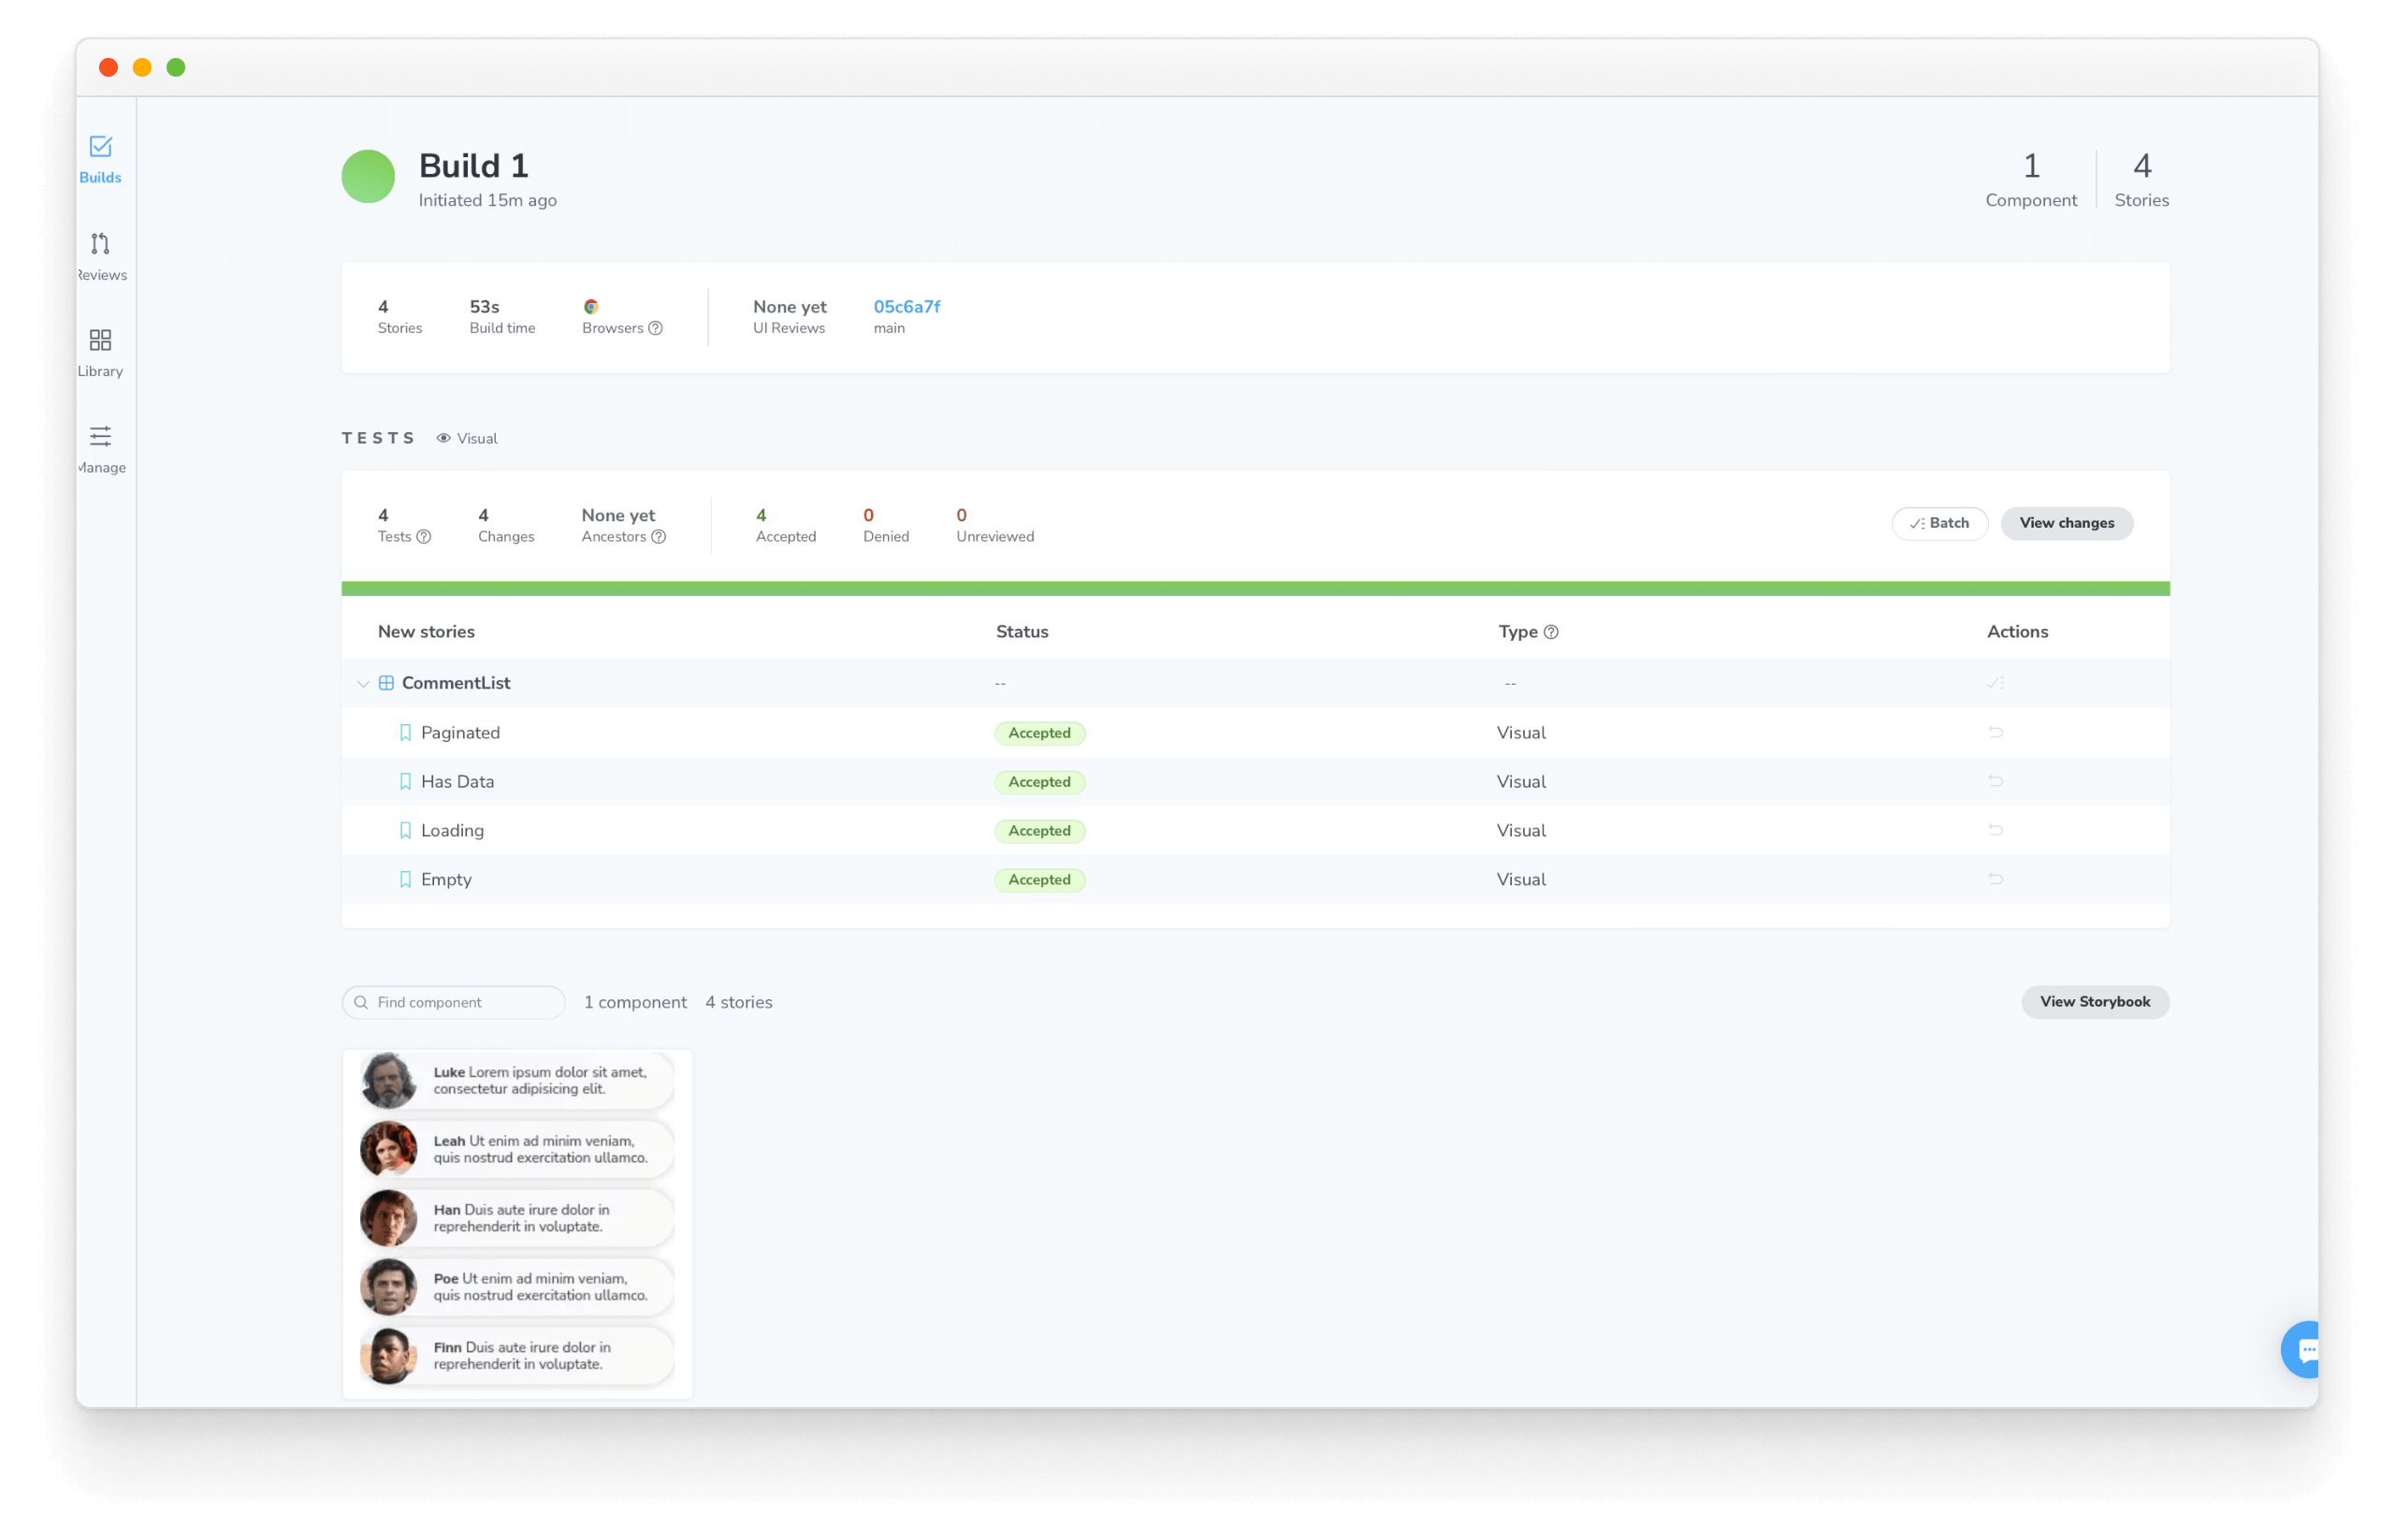Click the Visual eye icon next to TESTS
Image resolution: width=2395 pixels, height=1540 pixels.
(x=443, y=438)
